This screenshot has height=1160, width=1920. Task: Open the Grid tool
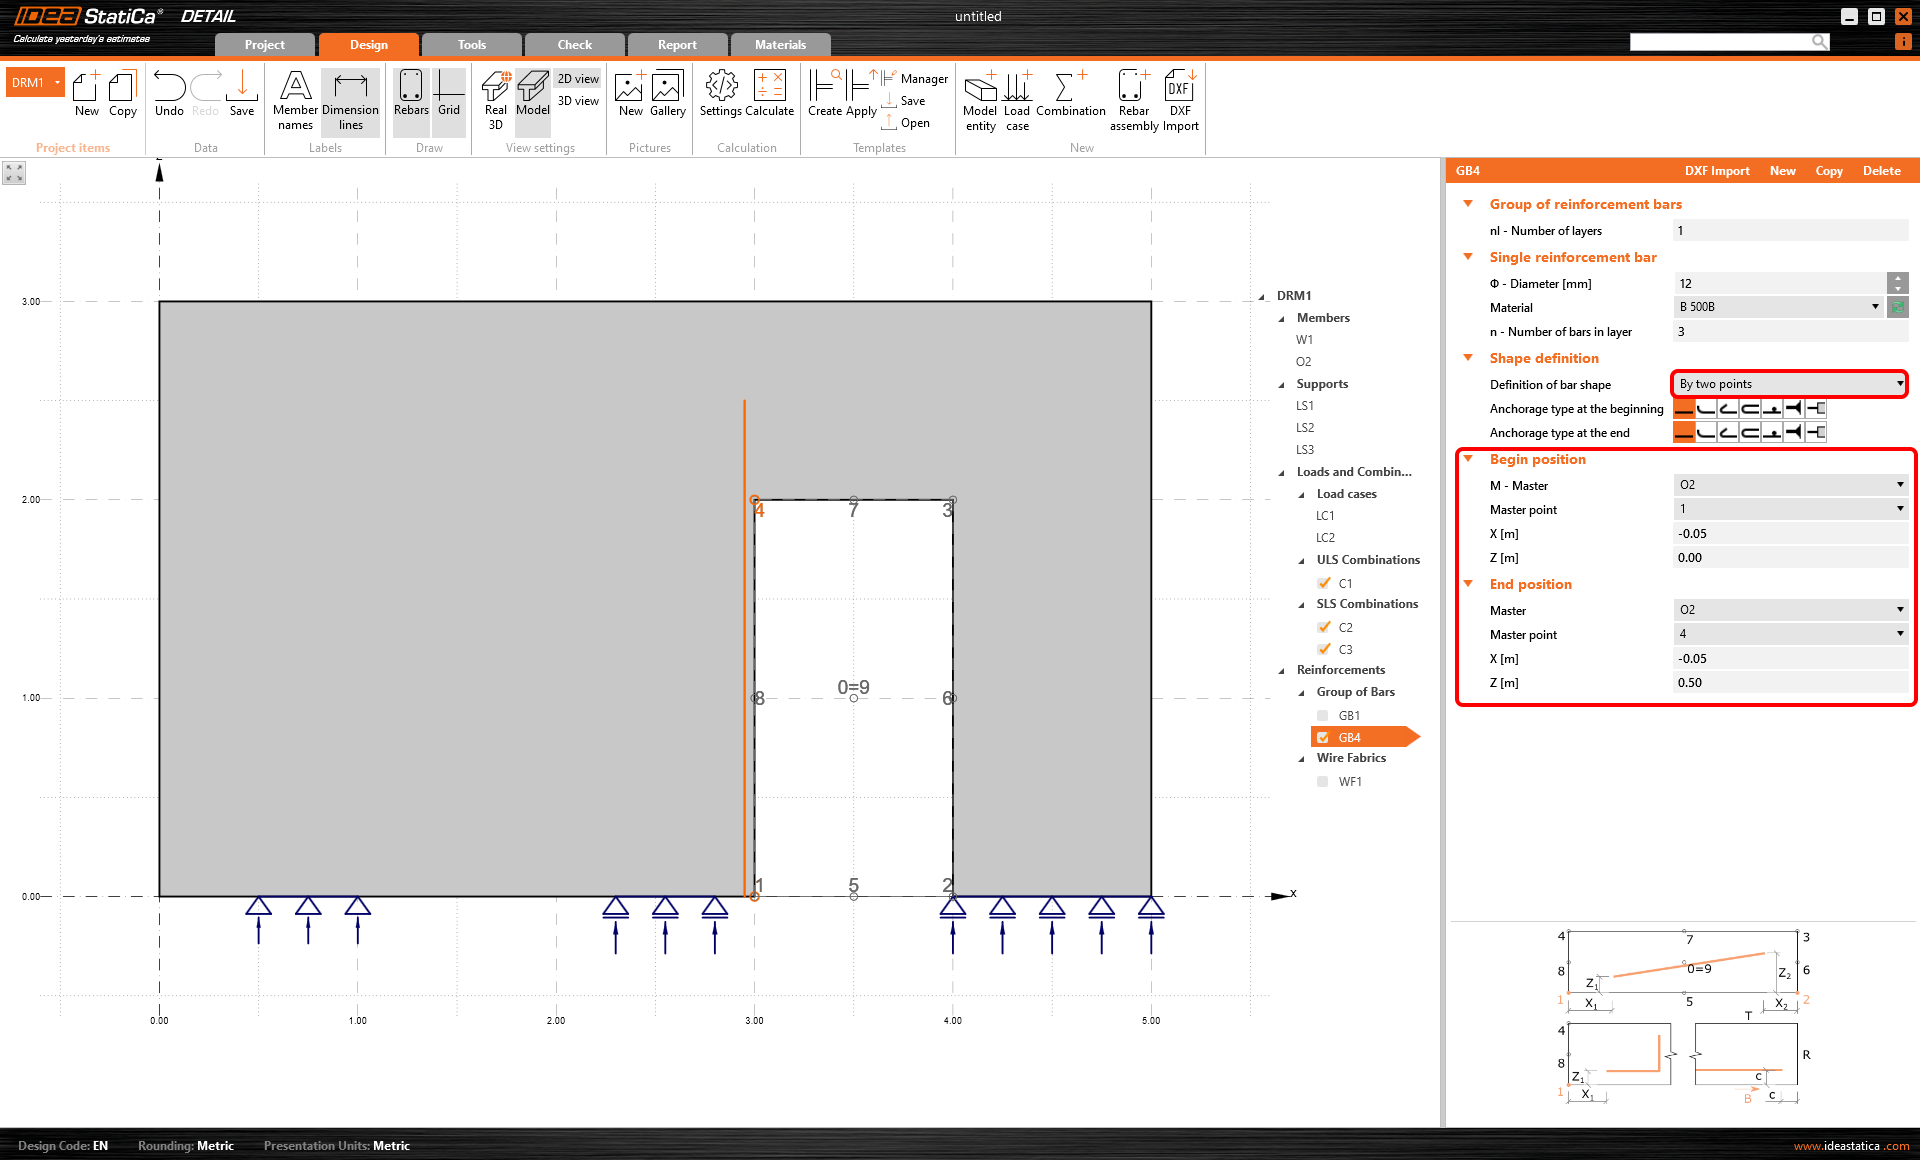pyautogui.click(x=448, y=97)
